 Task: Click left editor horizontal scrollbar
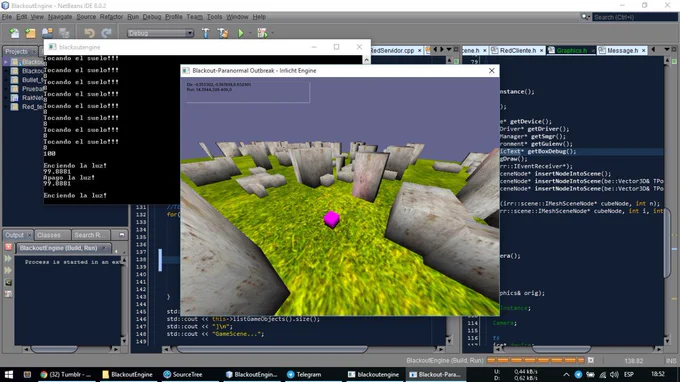point(272,349)
